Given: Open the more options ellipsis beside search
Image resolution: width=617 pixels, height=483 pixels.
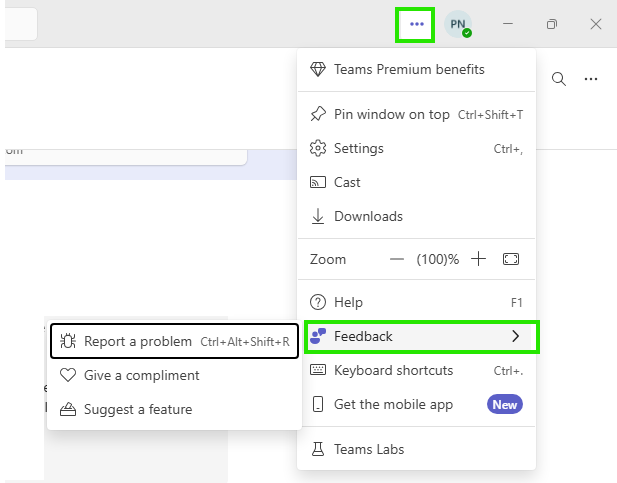Looking at the screenshot, I should coord(591,79).
